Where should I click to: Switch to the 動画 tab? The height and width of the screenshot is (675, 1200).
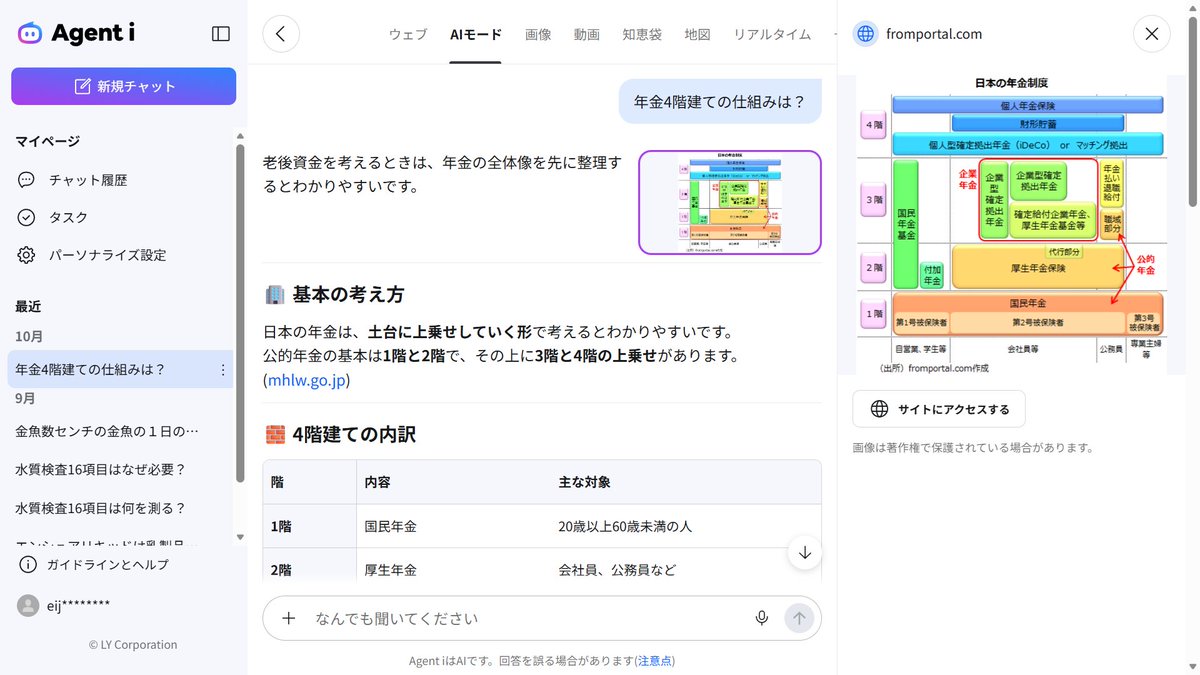(x=587, y=34)
